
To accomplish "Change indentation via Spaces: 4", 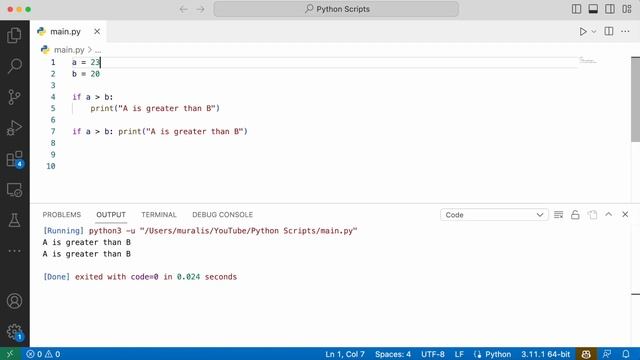I will (x=393, y=354).
